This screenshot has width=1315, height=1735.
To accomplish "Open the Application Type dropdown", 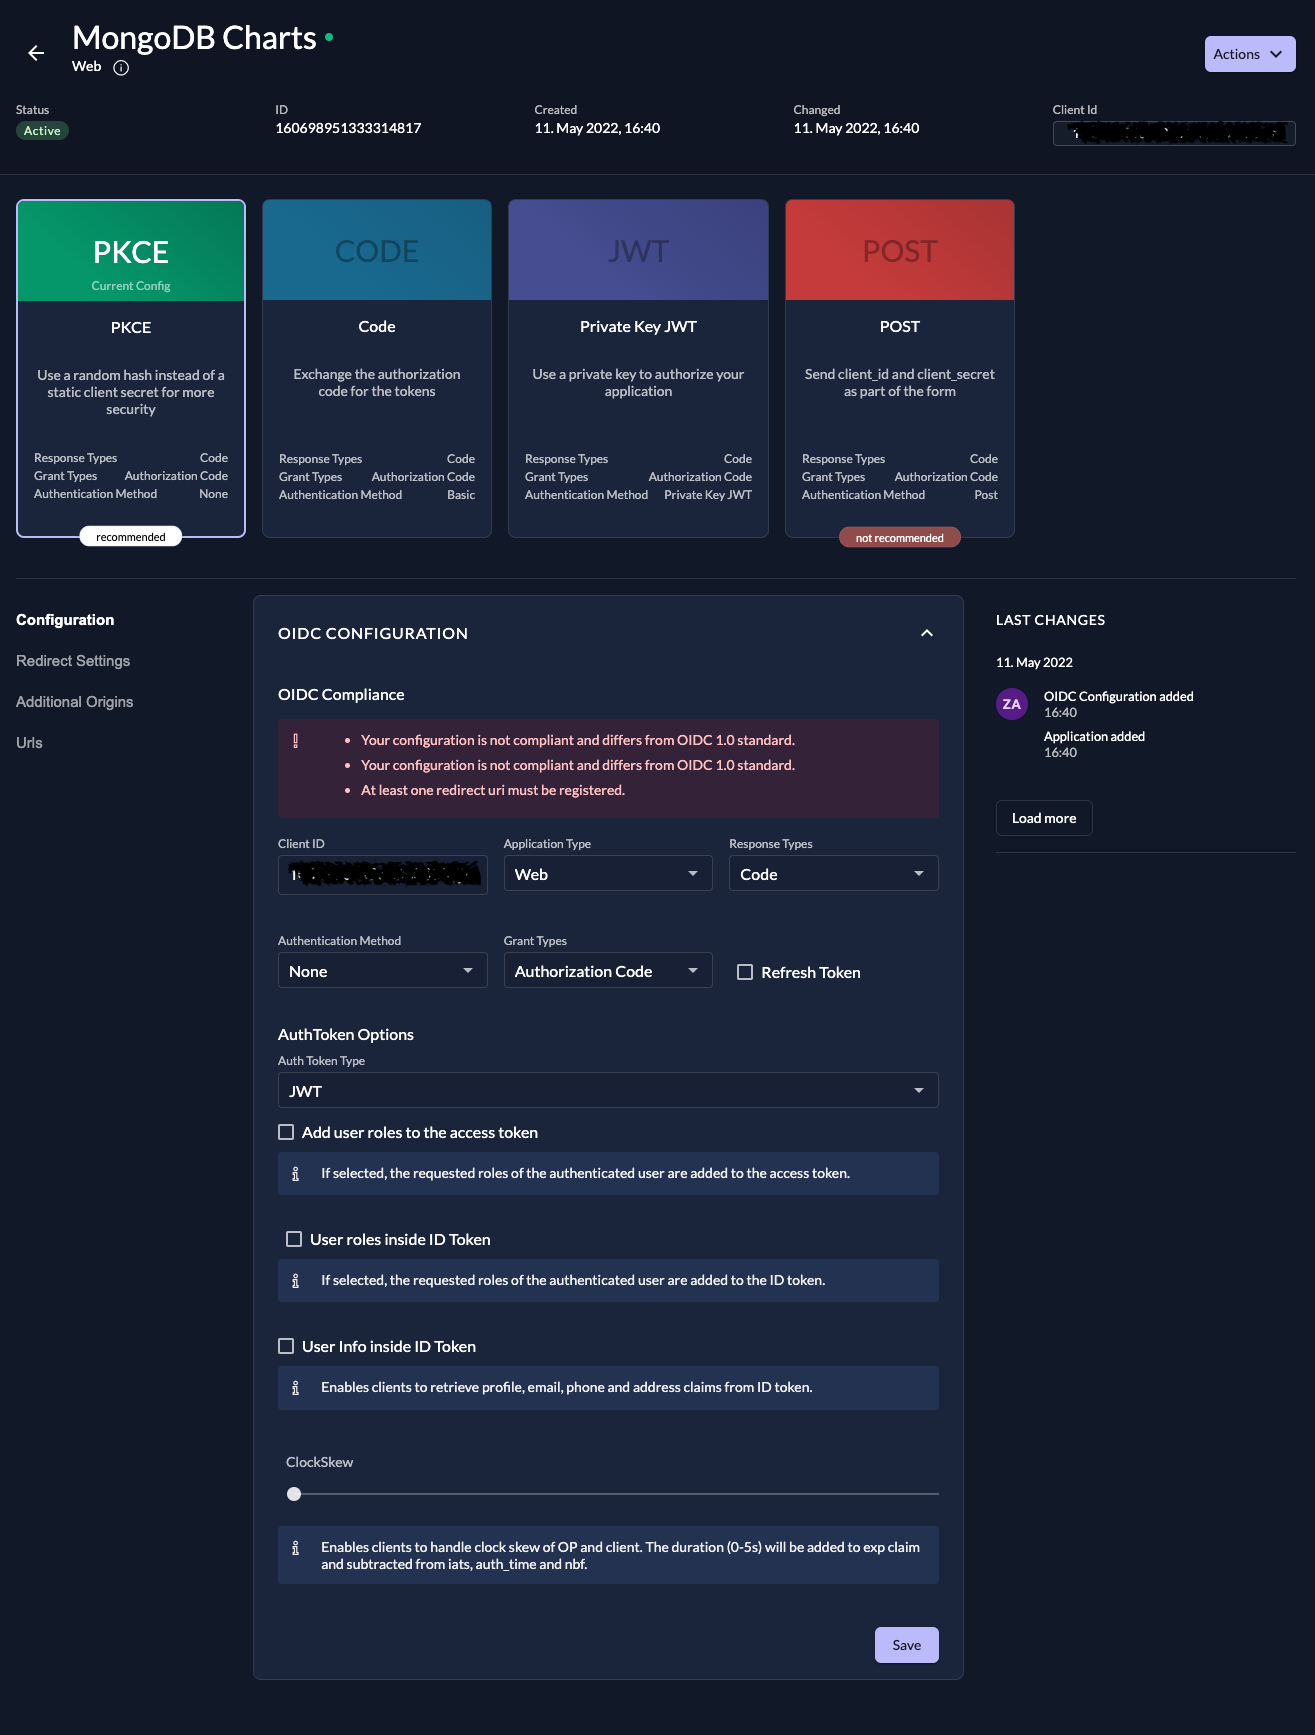I will (x=607, y=874).
